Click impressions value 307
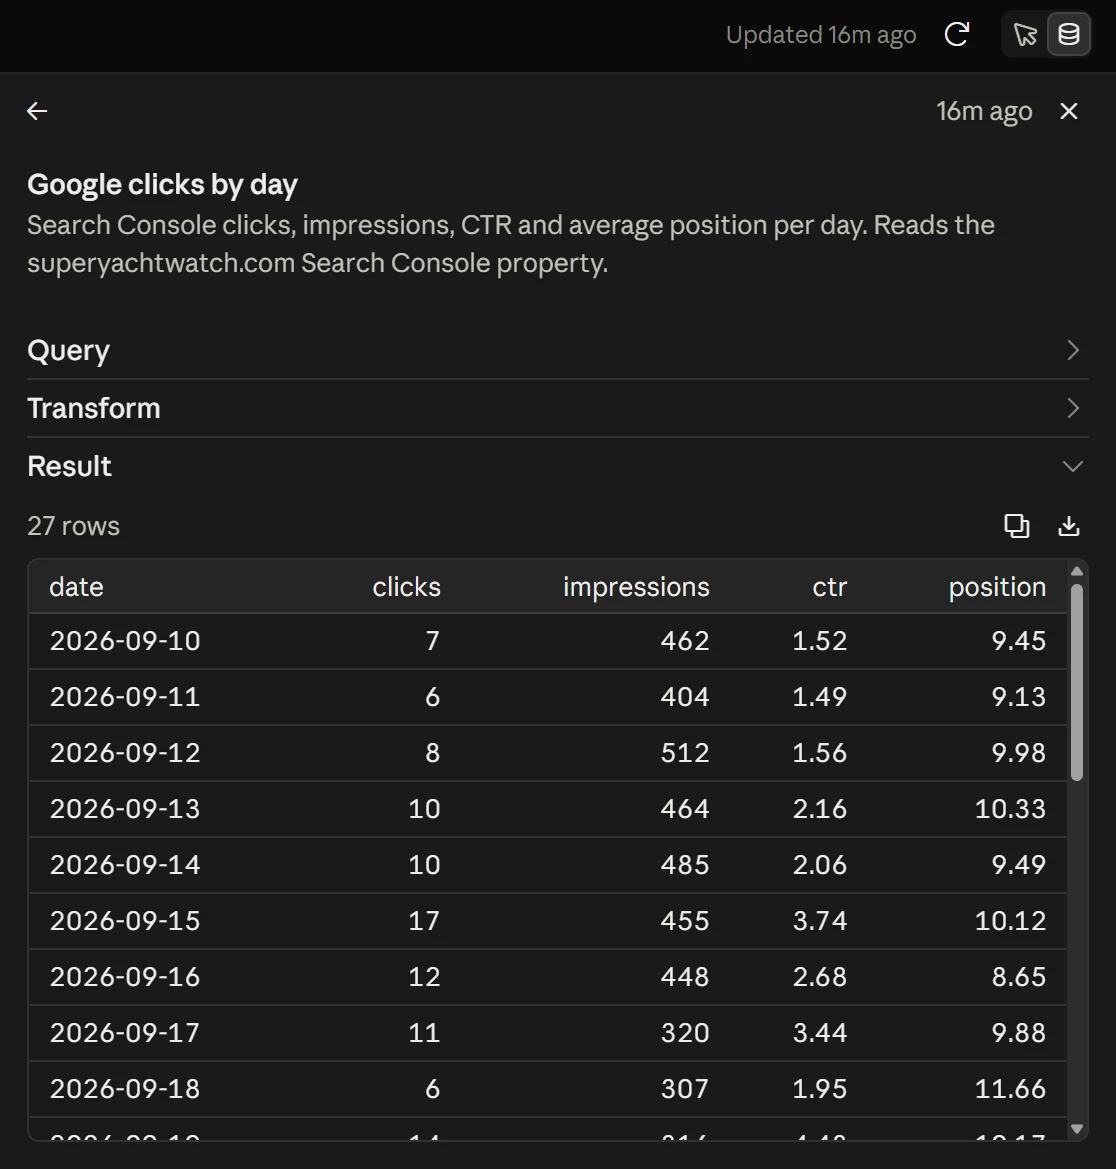 pyautogui.click(x=684, y=1088)
